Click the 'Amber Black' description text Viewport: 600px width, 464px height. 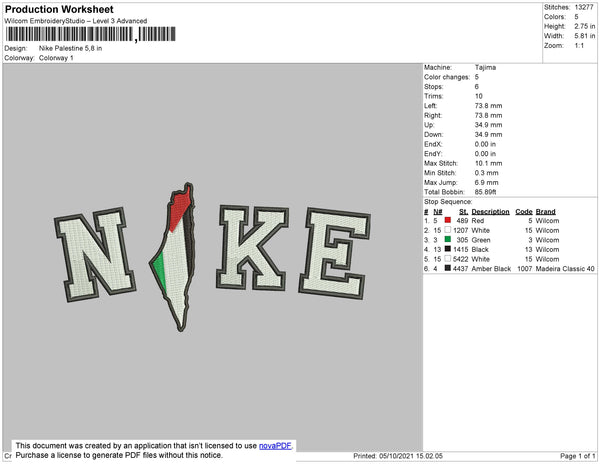point(491,269)
